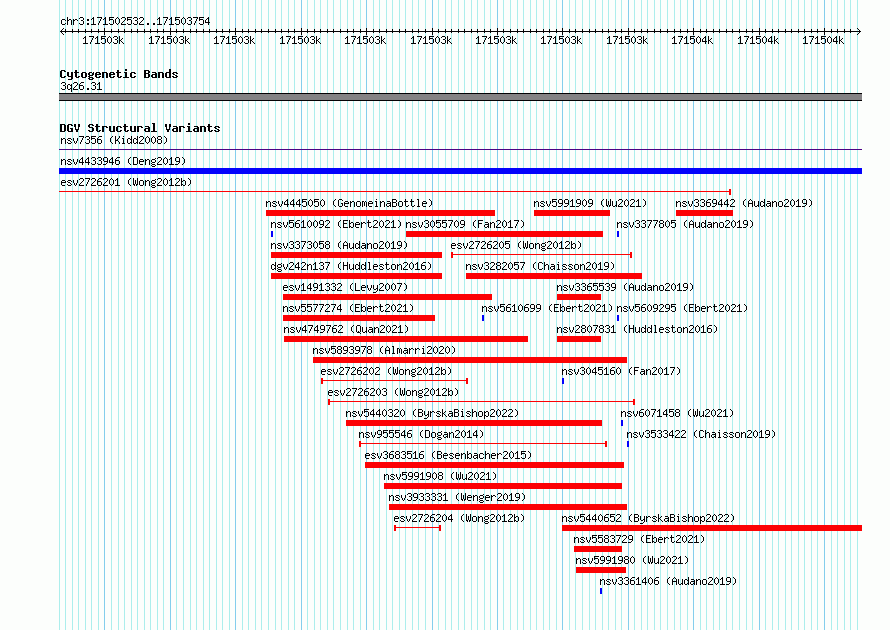Image resolution: width=890 pixels, height=630 pixels.
Task: Click nsv4749762 (Quan2021) label
Action: pos(346,329)
